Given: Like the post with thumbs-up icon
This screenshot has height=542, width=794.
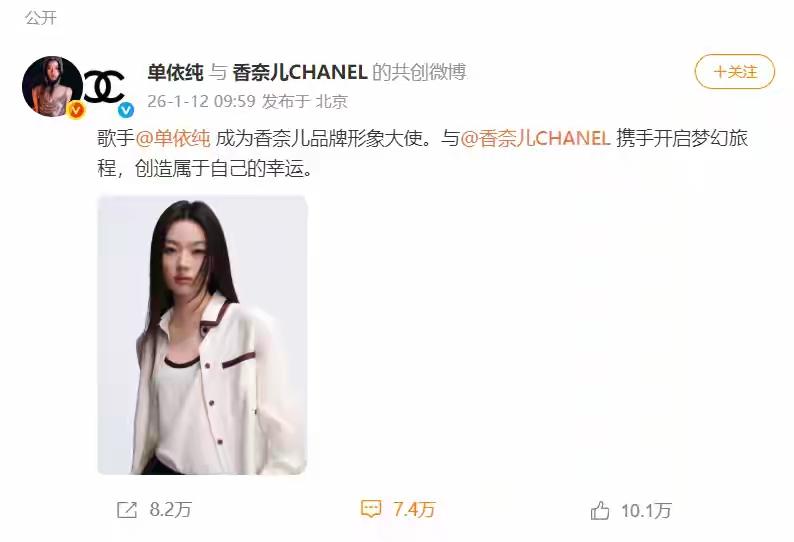Looking at the screenshot, I should [x=600, y=510].
